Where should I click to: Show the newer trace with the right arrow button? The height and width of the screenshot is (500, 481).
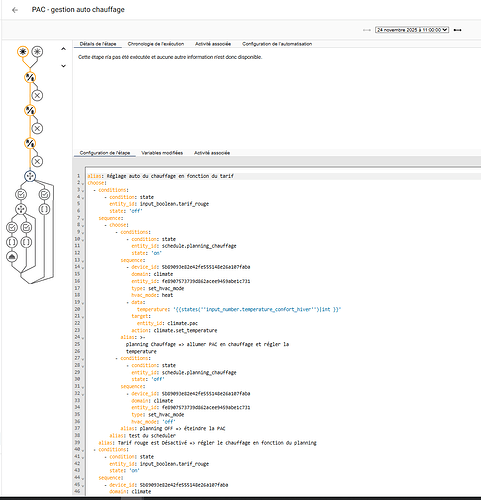[458, 30]
